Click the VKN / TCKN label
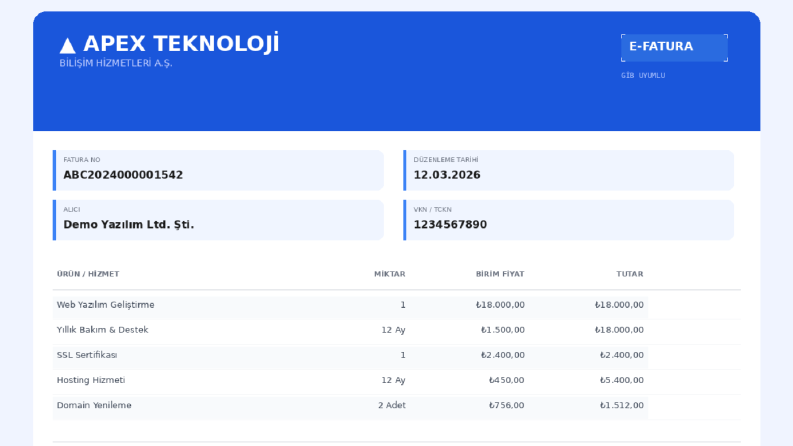This screenshot has height=446, width=793. [432, 209]
